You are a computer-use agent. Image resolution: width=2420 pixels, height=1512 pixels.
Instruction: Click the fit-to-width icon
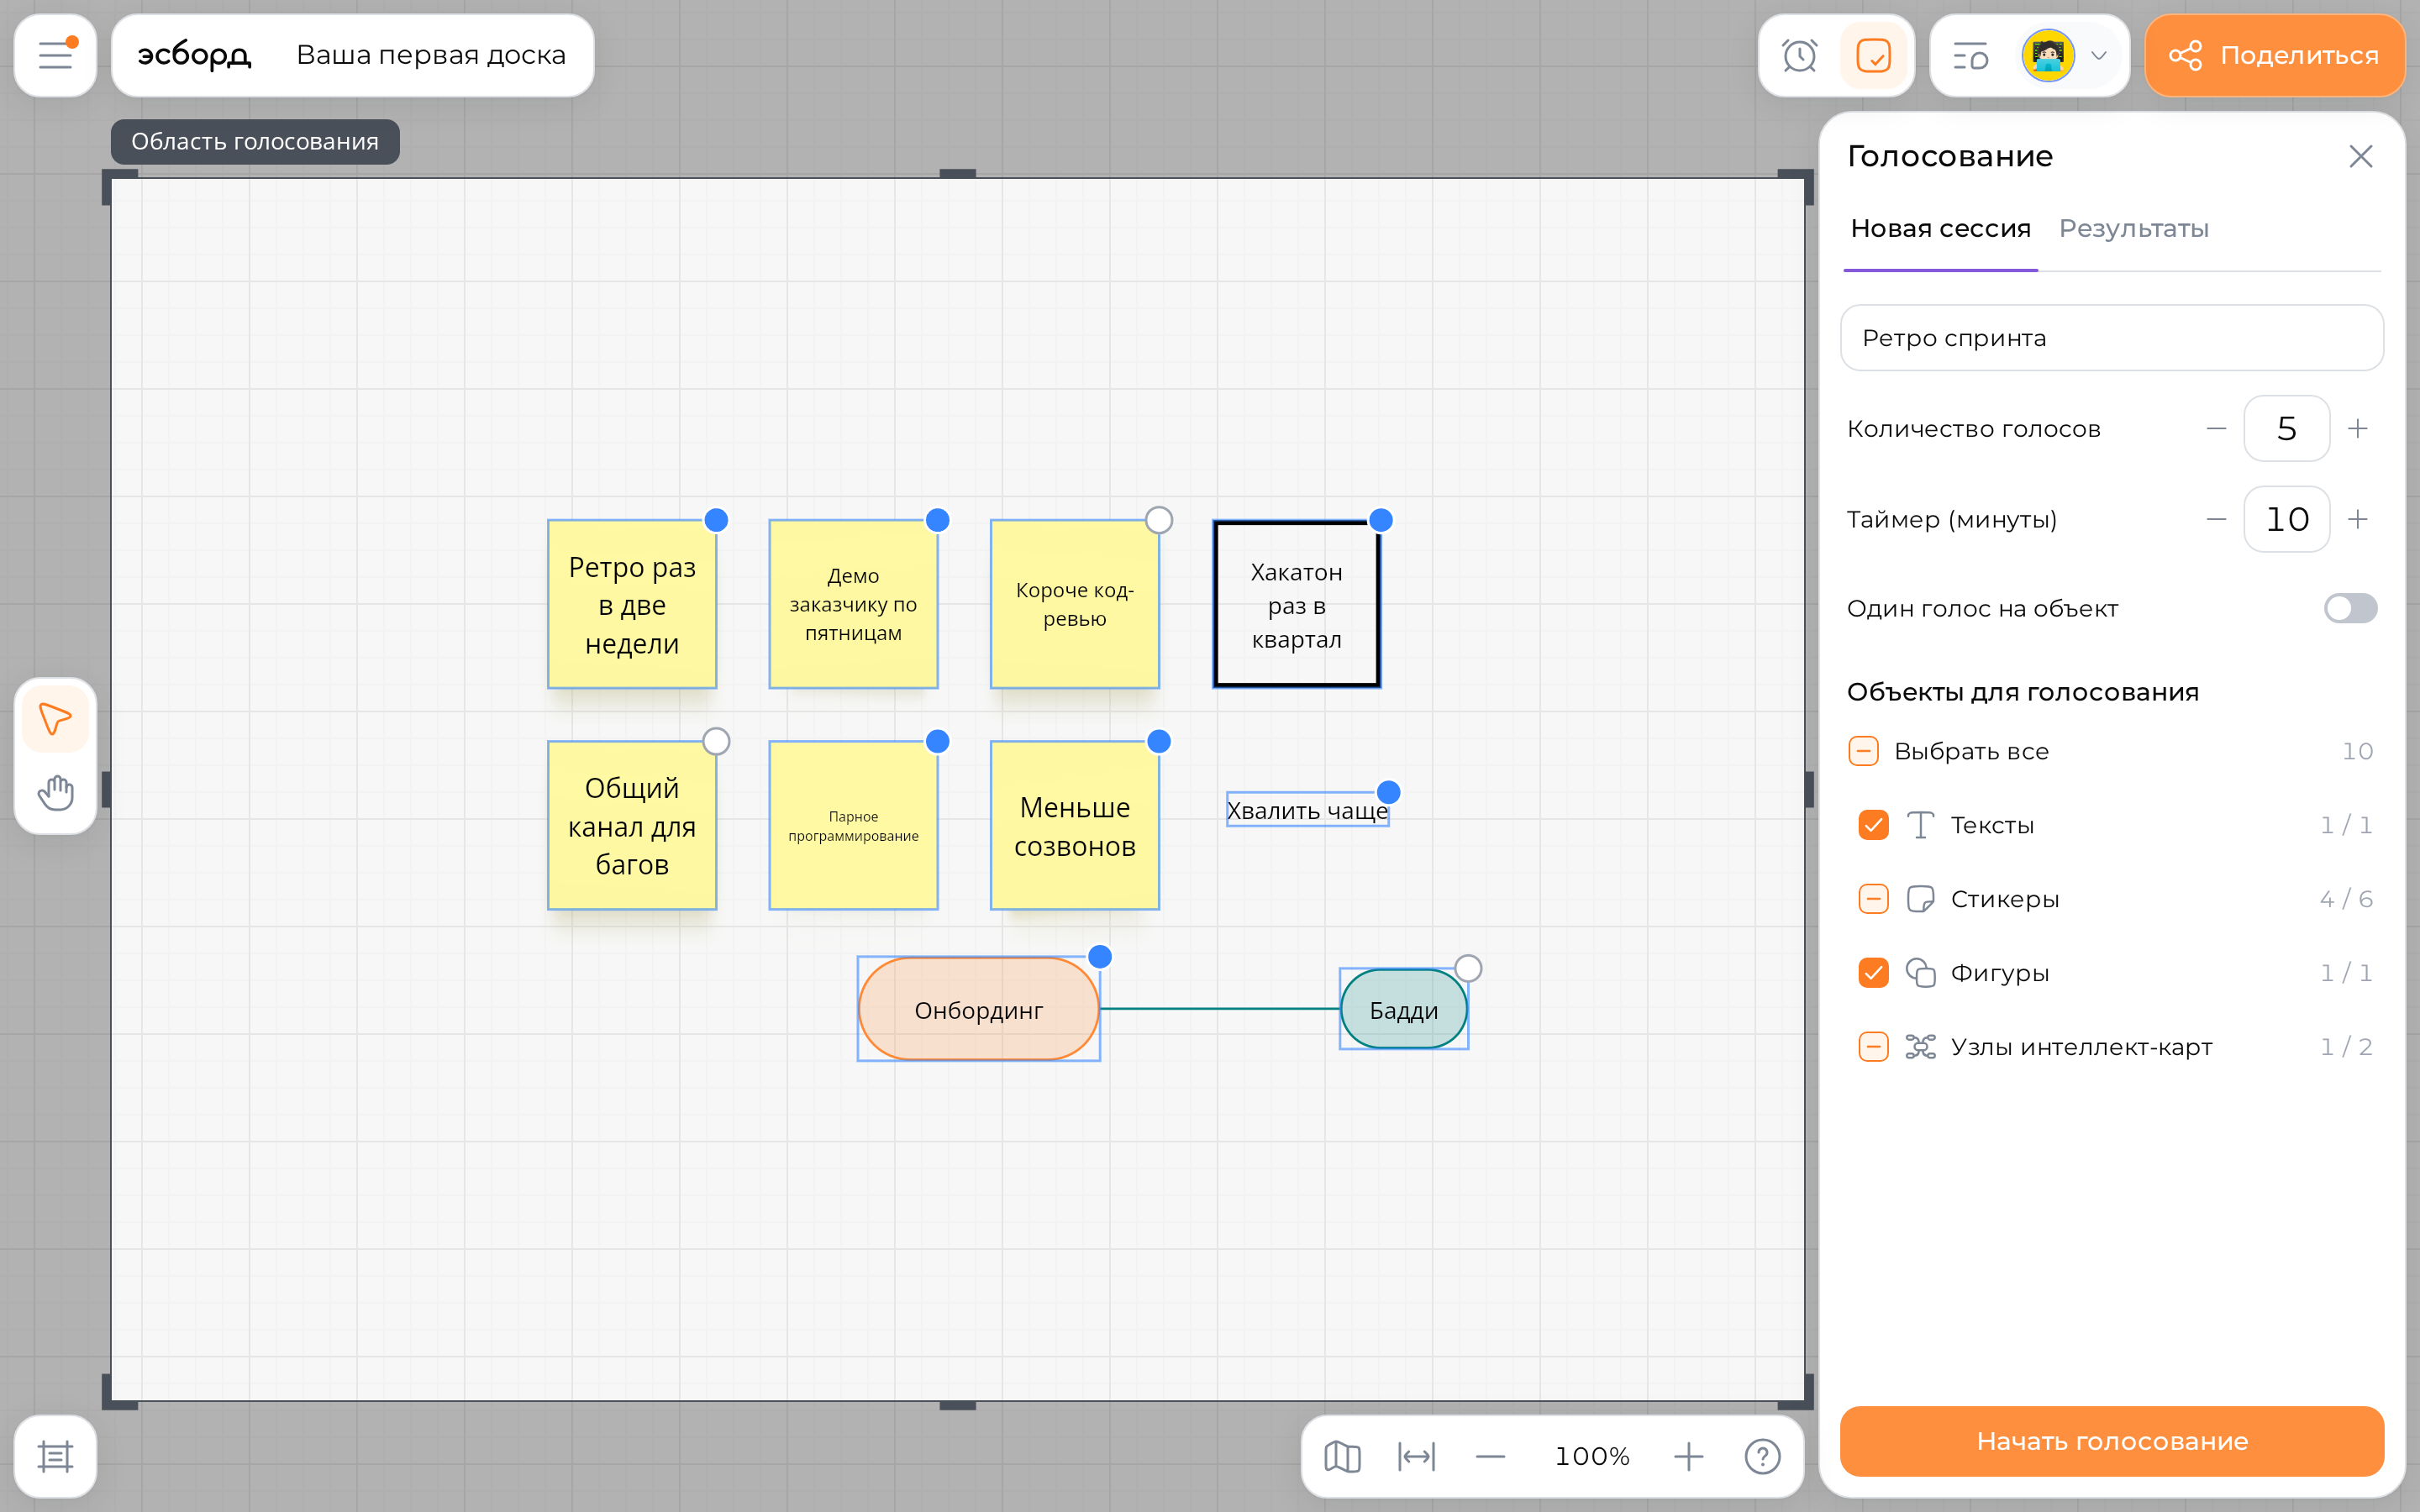pos(1416,1456)
